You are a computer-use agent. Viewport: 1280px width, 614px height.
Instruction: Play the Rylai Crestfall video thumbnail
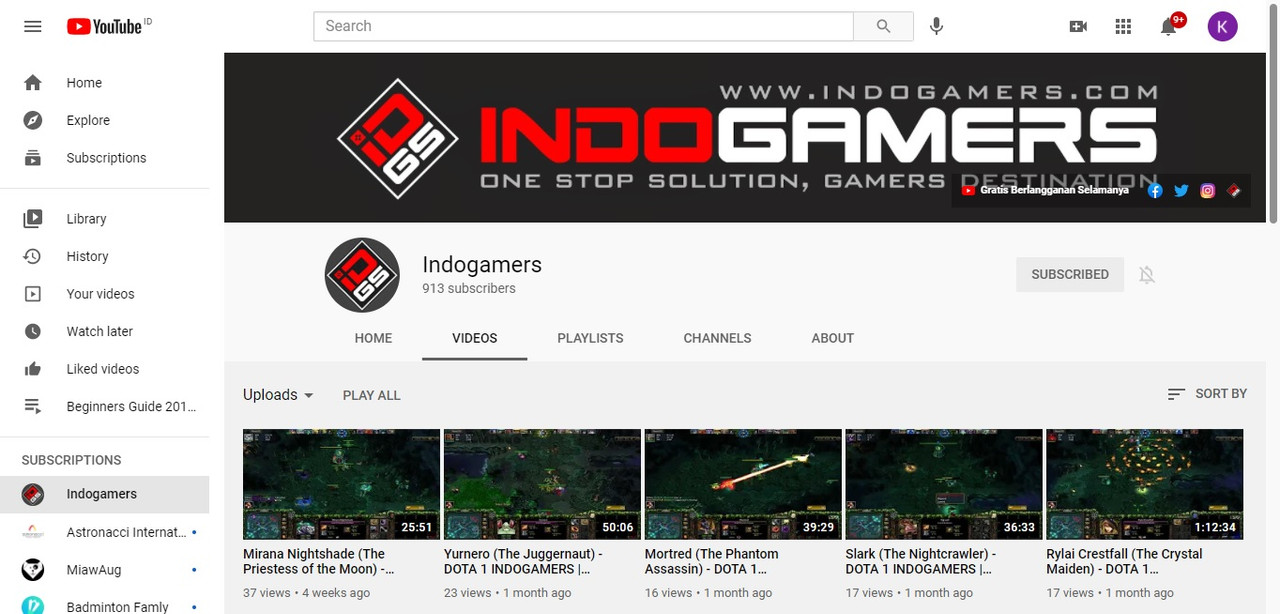click(1144, 484)
